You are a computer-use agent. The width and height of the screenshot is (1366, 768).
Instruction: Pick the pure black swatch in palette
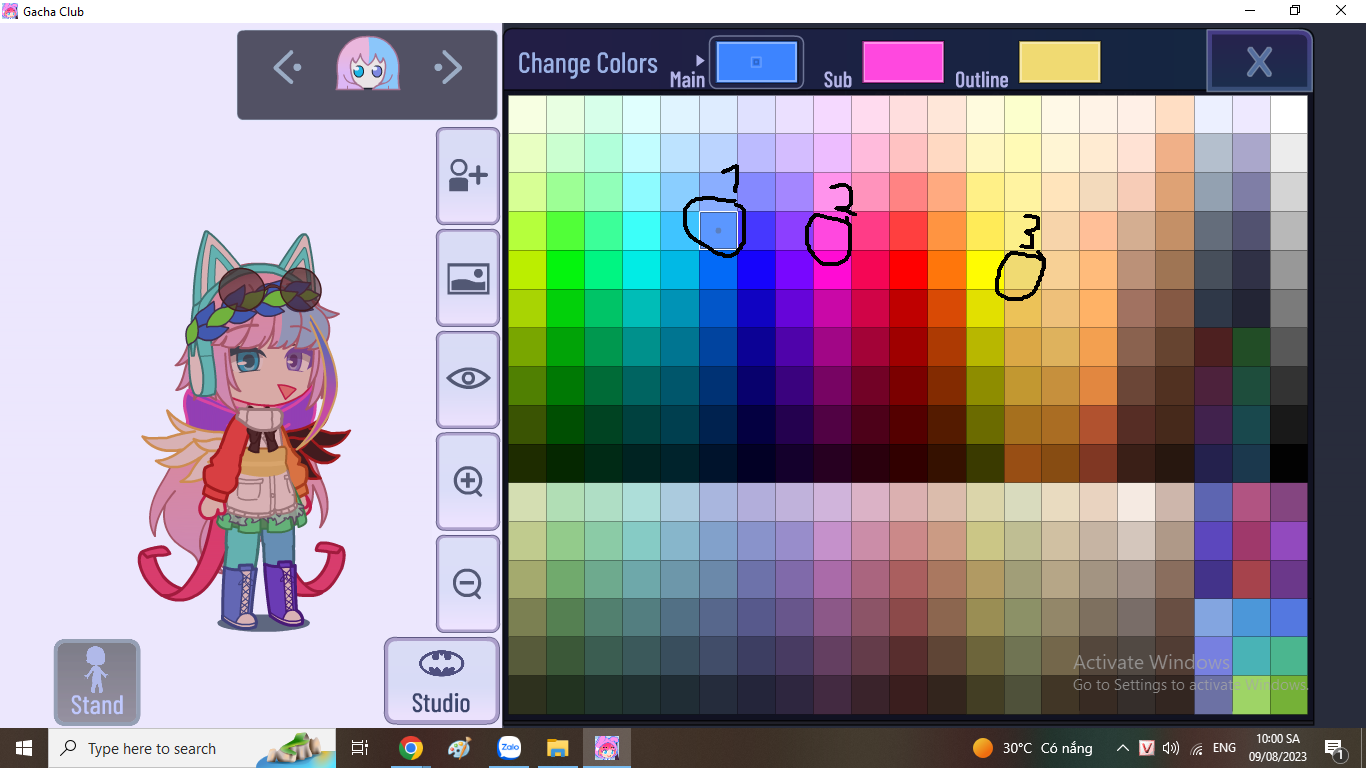point(1289,463)
